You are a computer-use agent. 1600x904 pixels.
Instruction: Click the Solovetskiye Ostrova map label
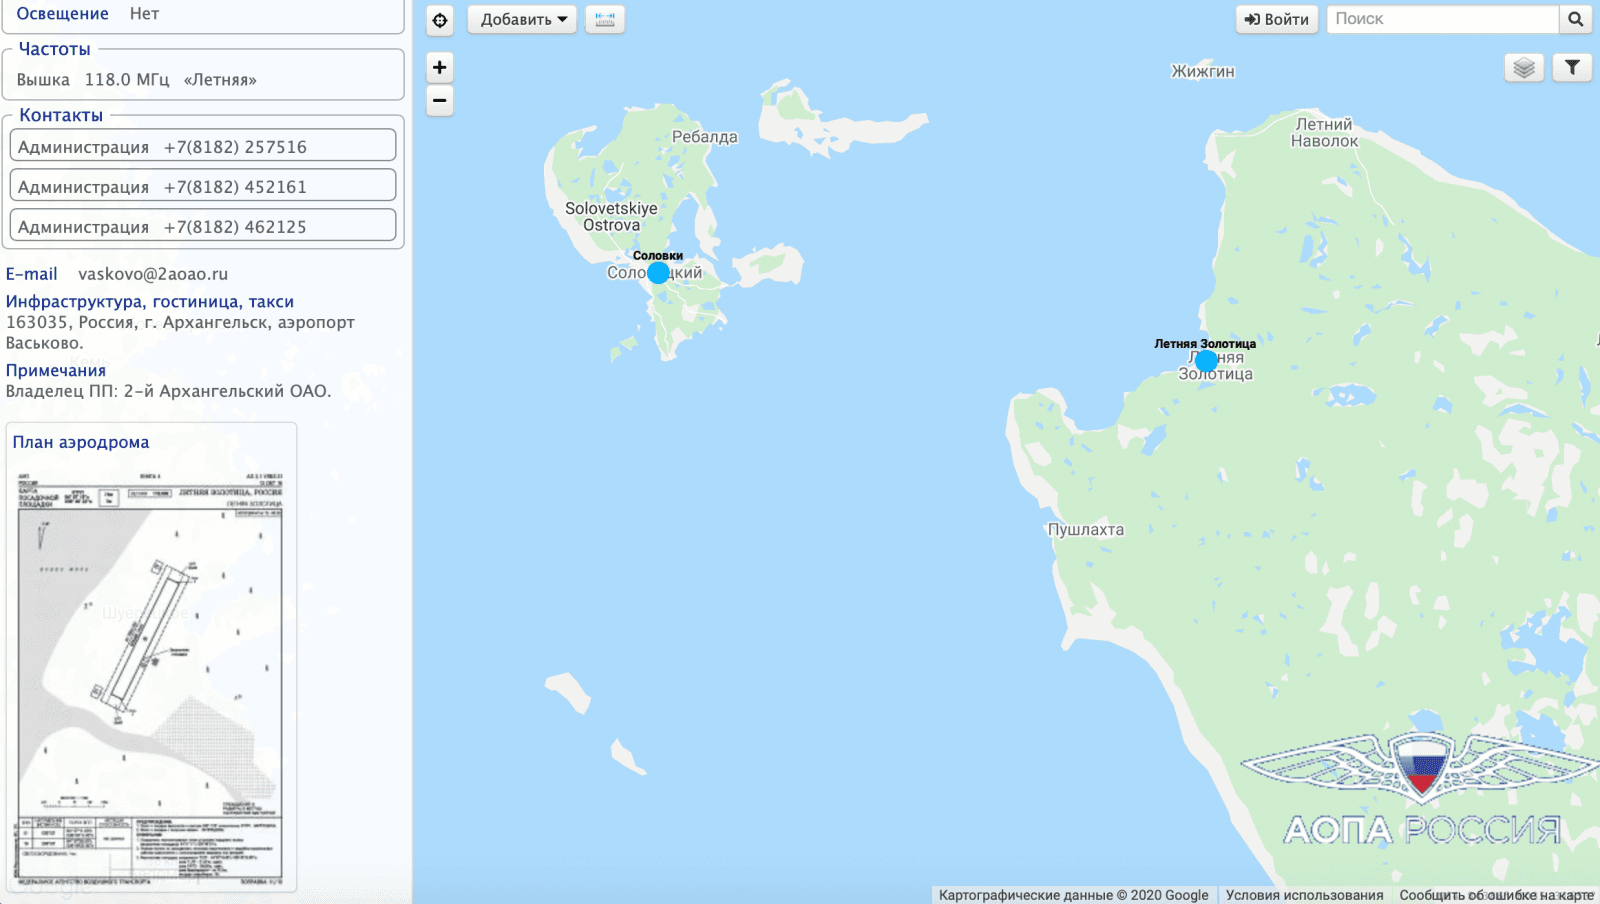(611, 217)
